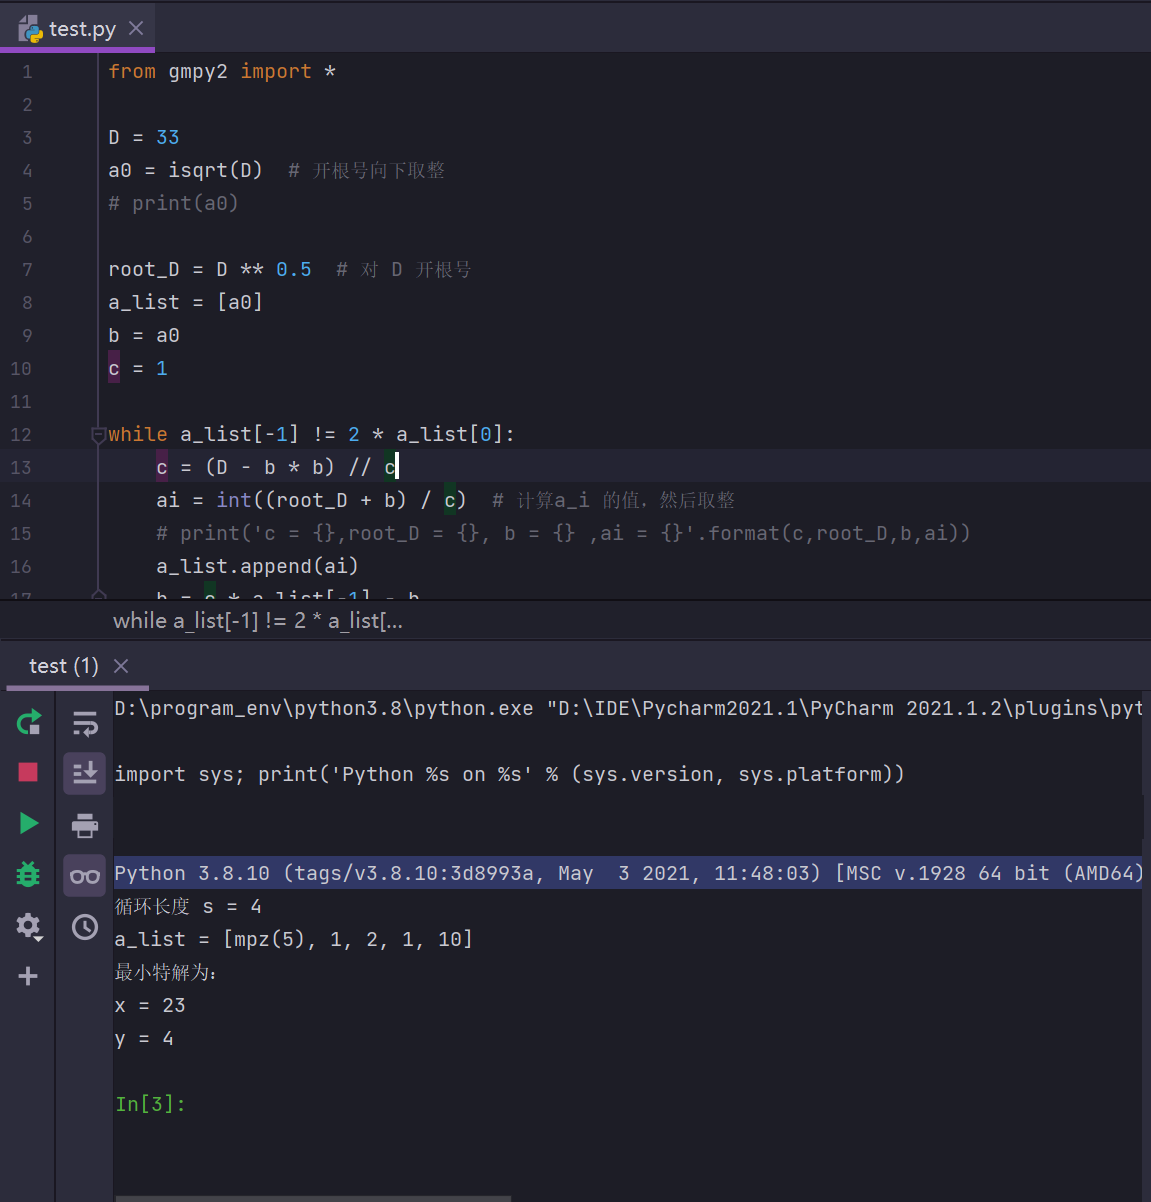Viewport: 1151px width, 1202px height.
Task: Close the test (1) console tab
Action: point(121,666)
